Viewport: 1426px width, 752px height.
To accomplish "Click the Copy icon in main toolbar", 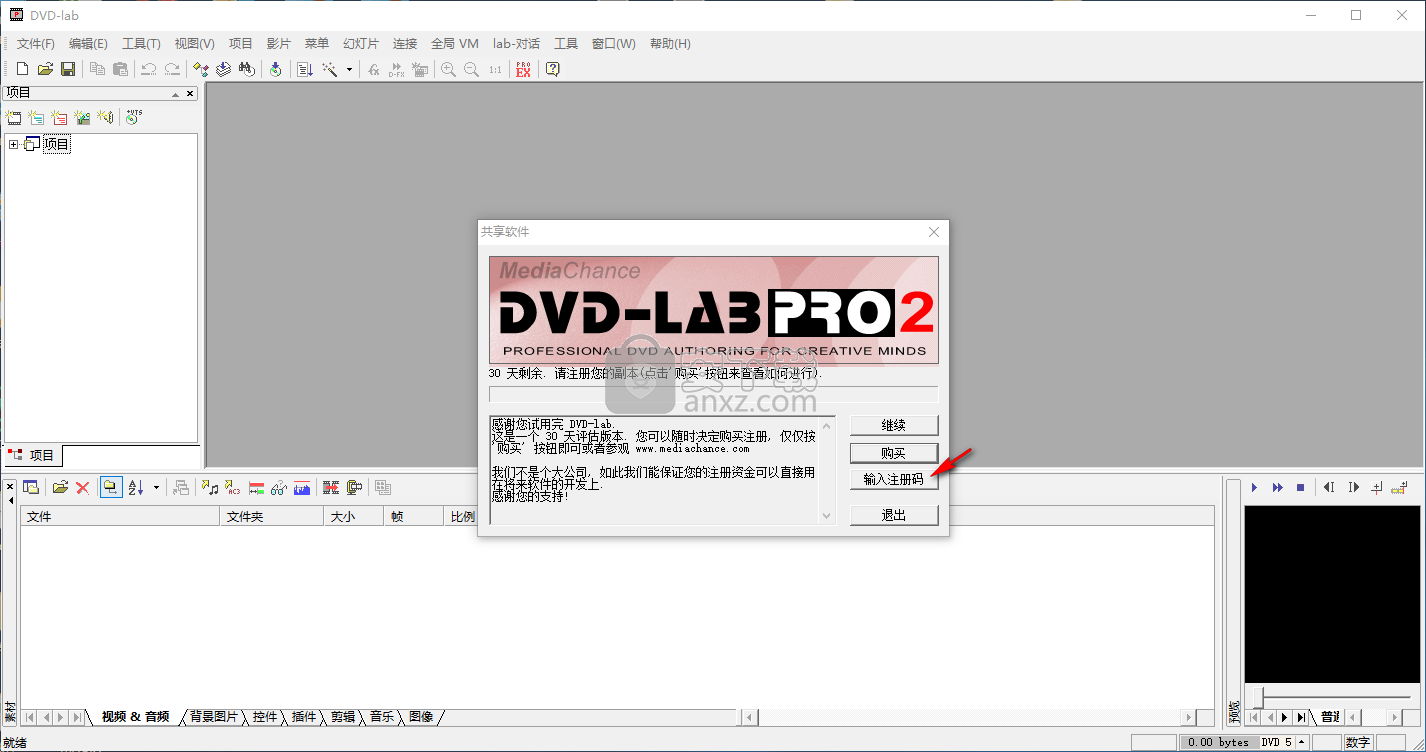I will click(97, 69).
